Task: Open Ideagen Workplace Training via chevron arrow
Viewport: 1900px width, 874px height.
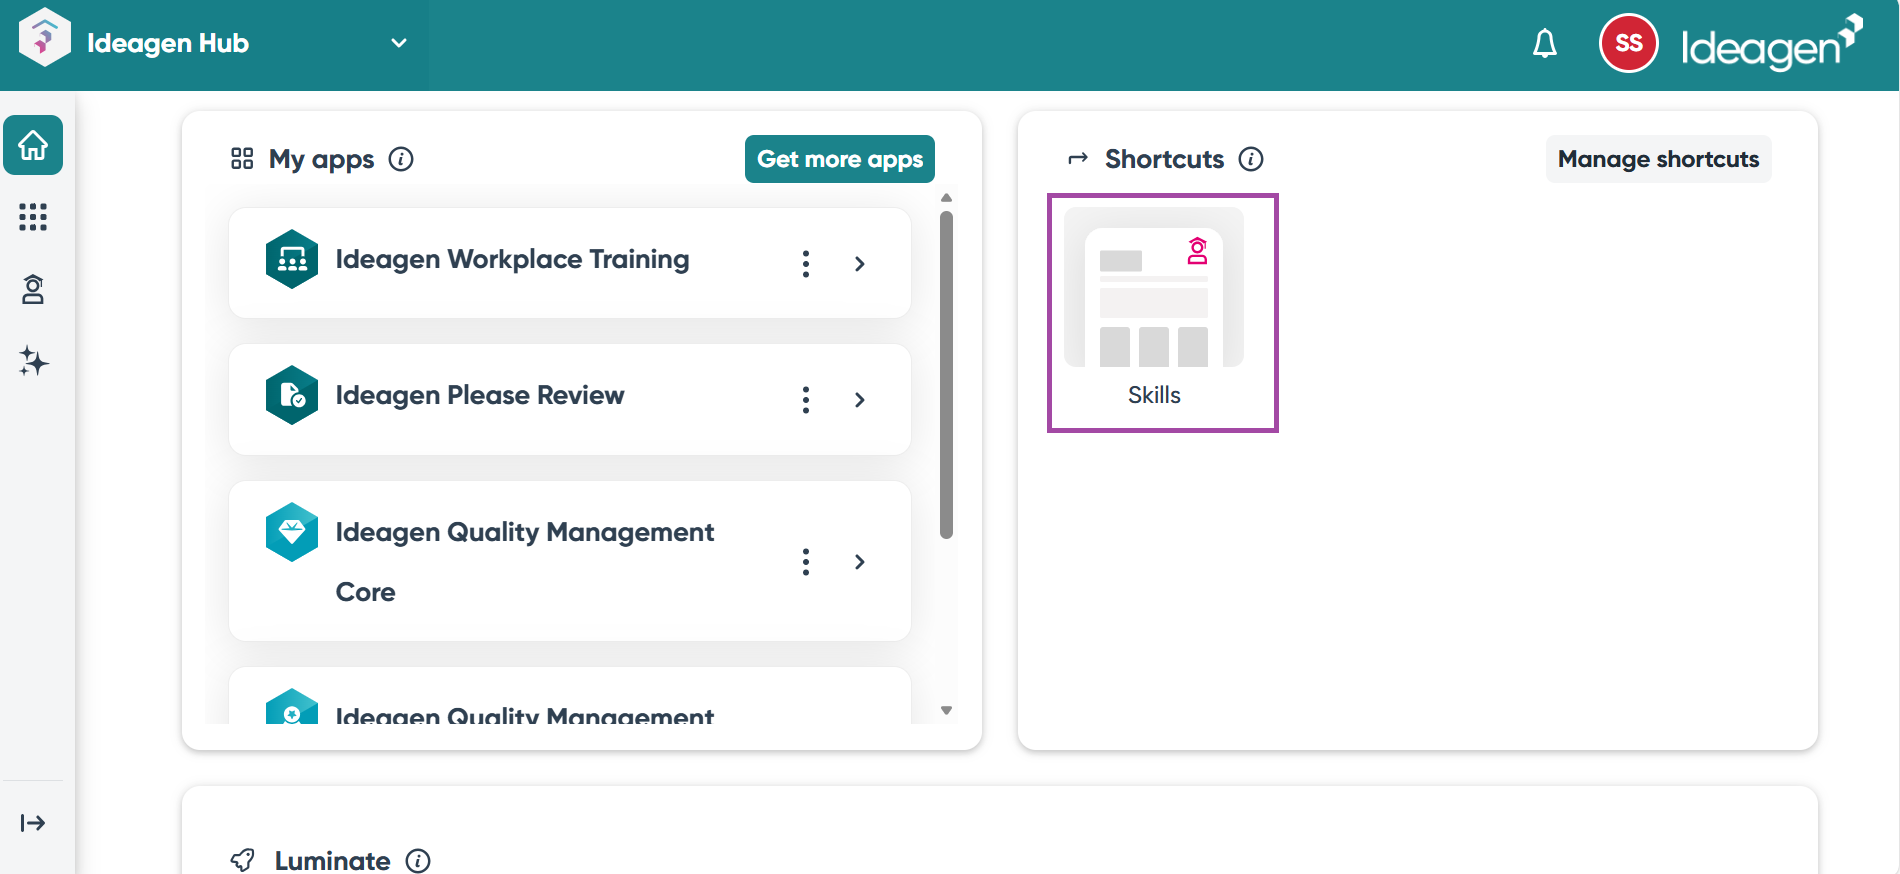Action: [x=859, y=264]
